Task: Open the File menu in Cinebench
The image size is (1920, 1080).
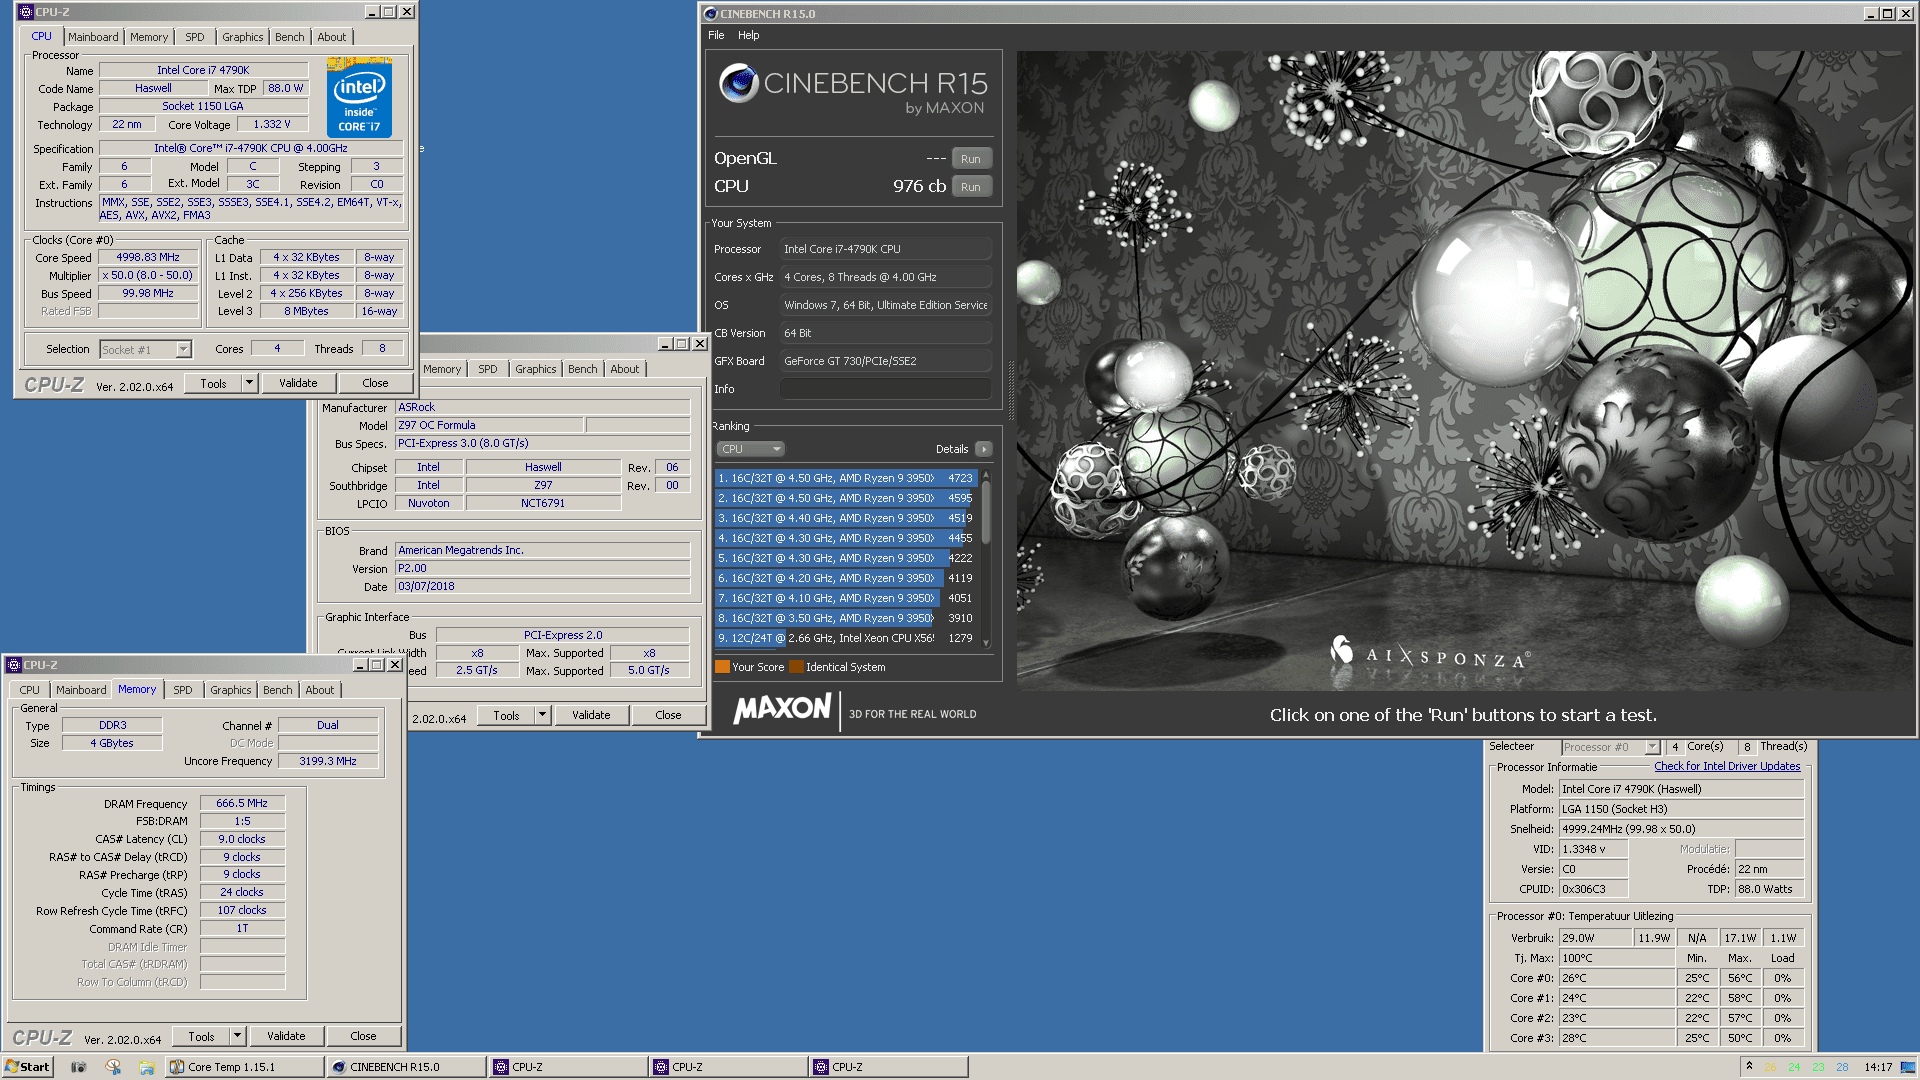Action: tap(716, 35)
